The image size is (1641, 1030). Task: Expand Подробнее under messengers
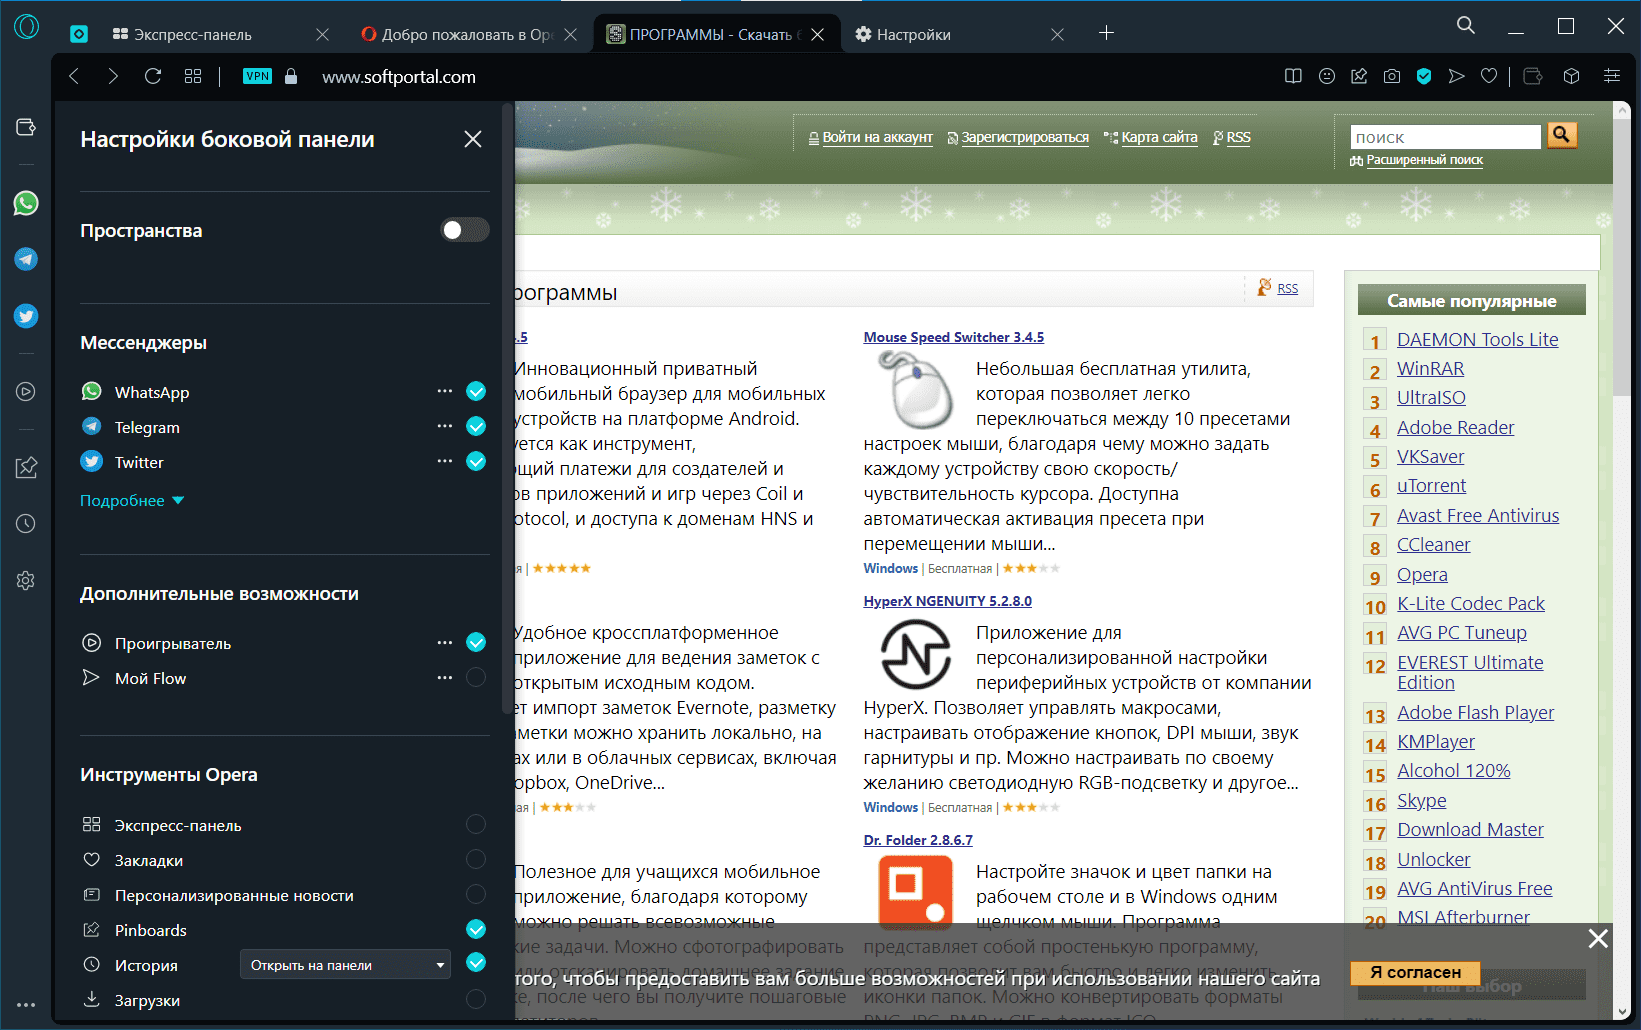coord(132,500)
